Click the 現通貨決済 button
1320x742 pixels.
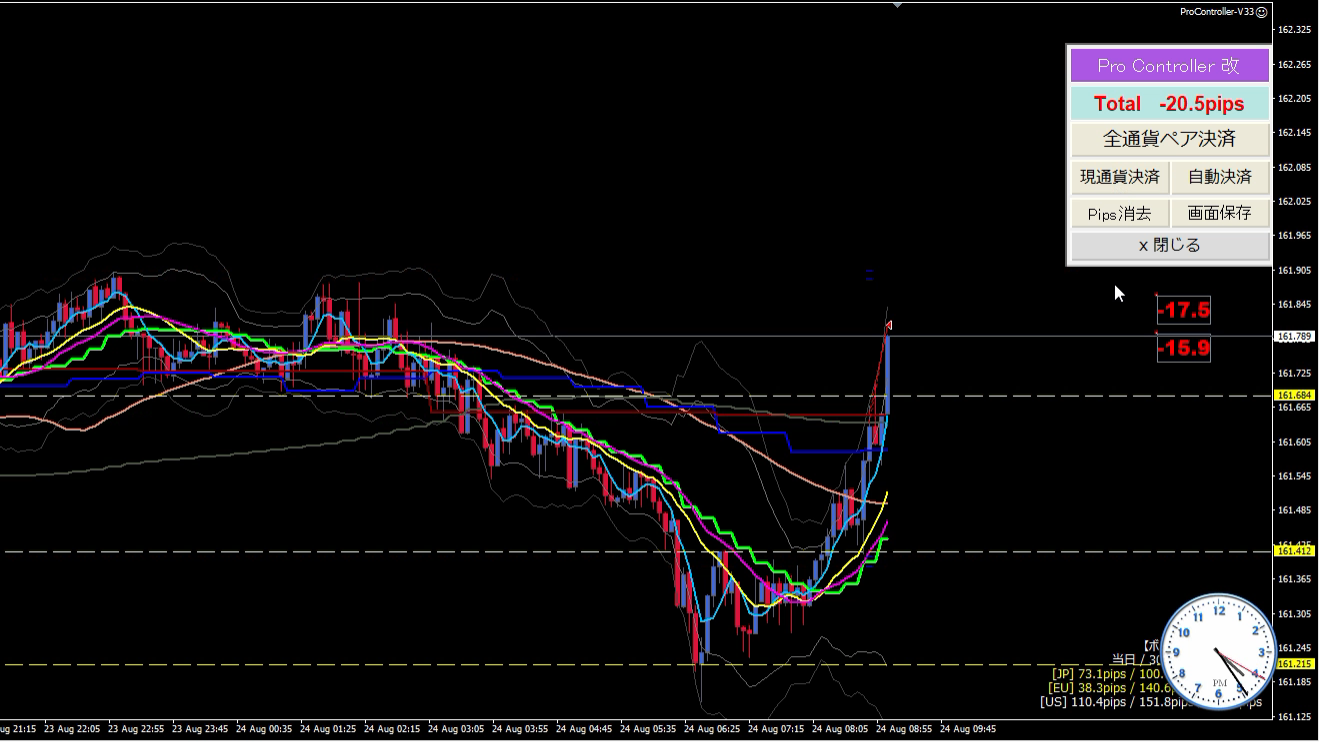pyautogui.click(x=1120, y=177)
